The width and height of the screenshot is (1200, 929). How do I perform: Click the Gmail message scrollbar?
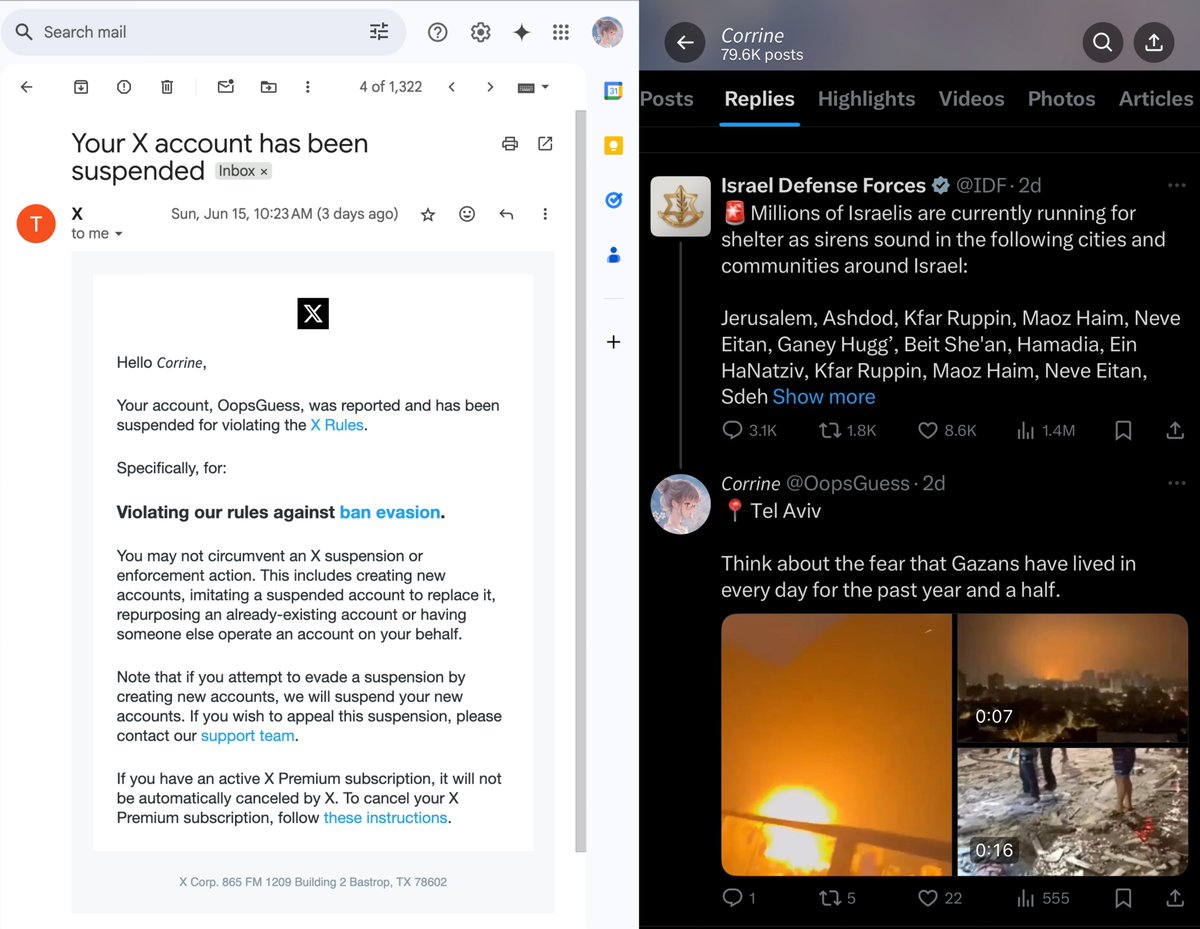click(580, 480)
